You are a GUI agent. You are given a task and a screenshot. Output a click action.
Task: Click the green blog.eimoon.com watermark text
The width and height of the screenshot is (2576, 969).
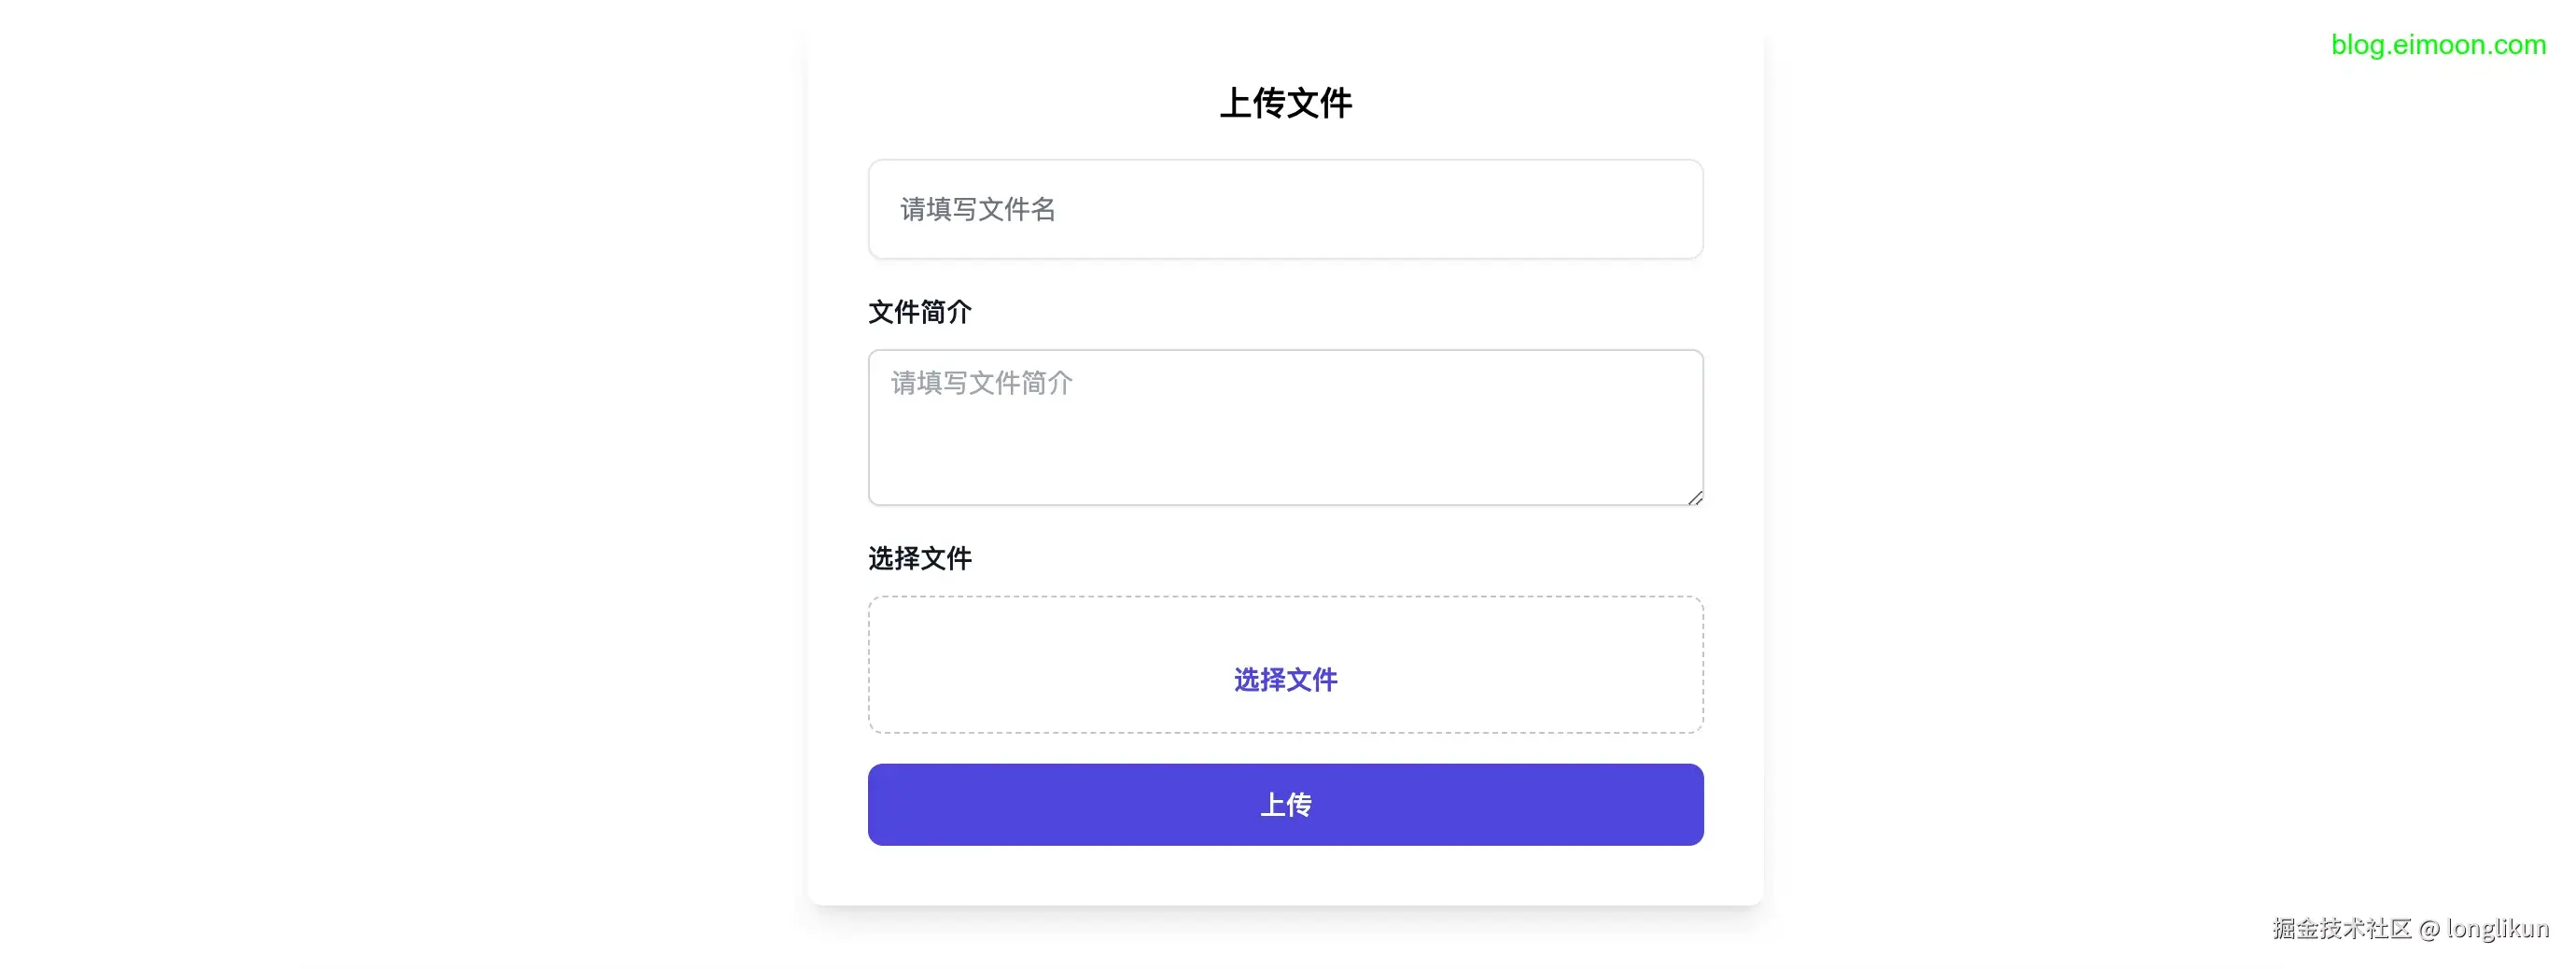(2439, 44)
